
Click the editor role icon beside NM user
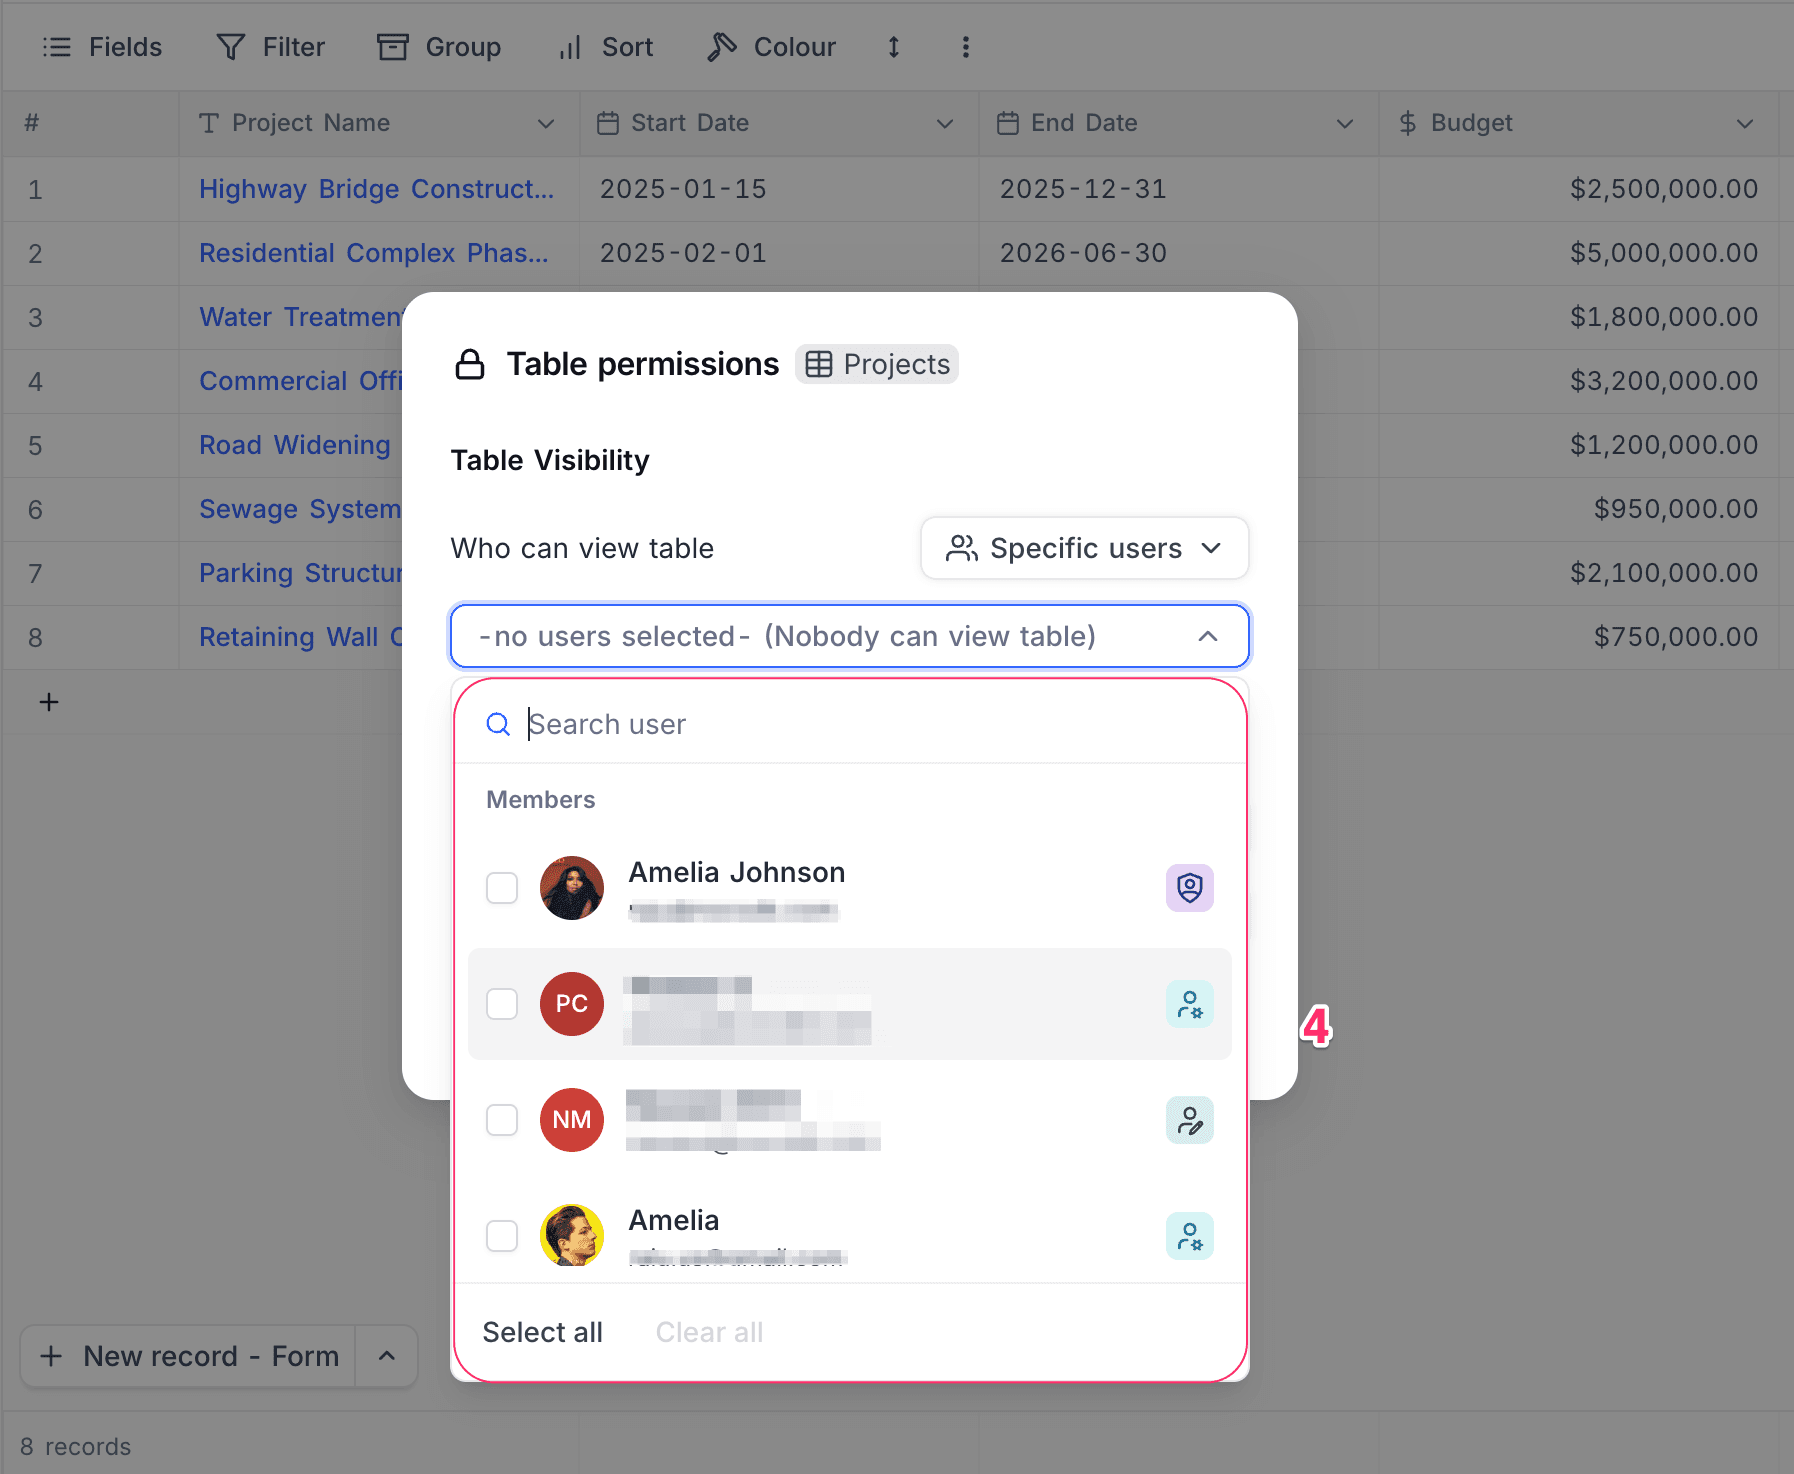pos(1189,1120)
